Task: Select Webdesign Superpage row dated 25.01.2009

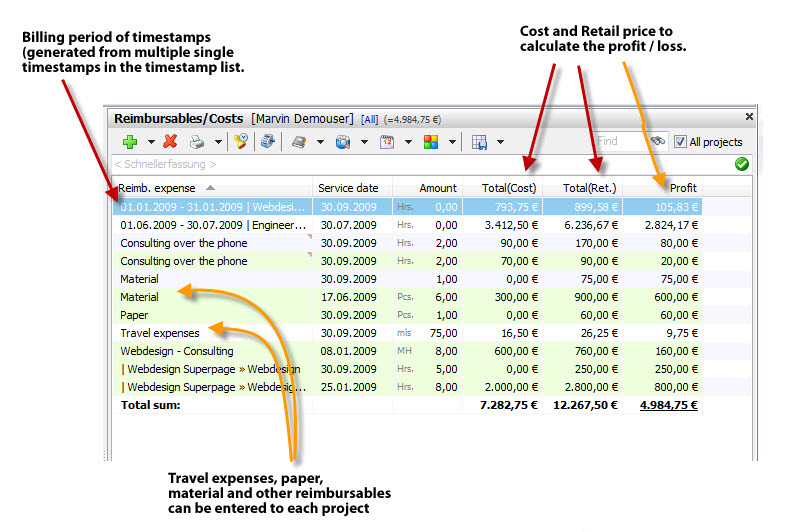Action: tap(407, 387)
